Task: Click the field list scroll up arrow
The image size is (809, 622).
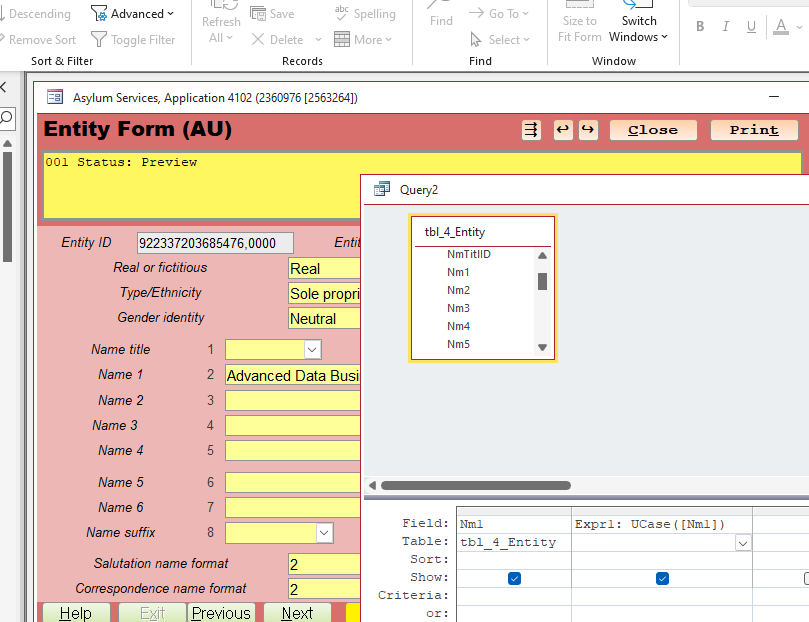Action: [542, 256]
